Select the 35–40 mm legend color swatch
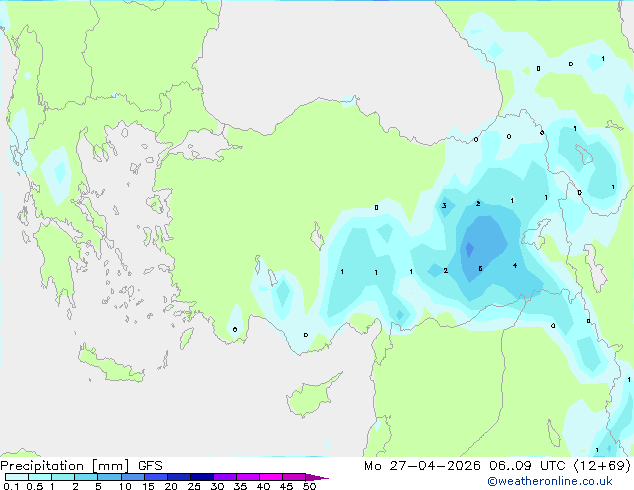The width and height of the screenshot is (634, 490). click(248, 477)
